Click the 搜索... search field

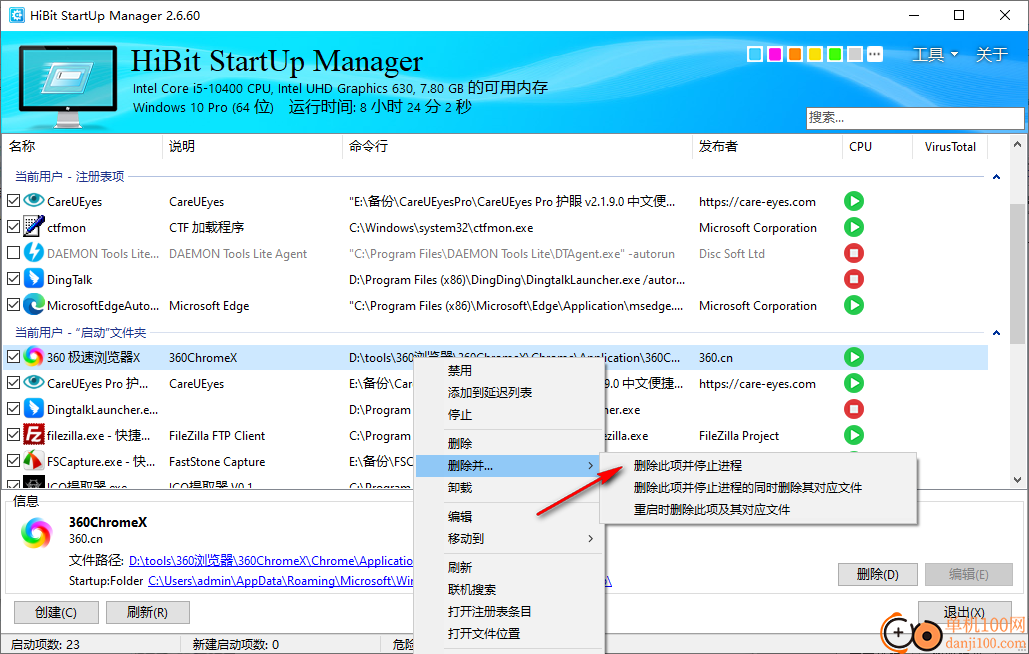[914, 118]
